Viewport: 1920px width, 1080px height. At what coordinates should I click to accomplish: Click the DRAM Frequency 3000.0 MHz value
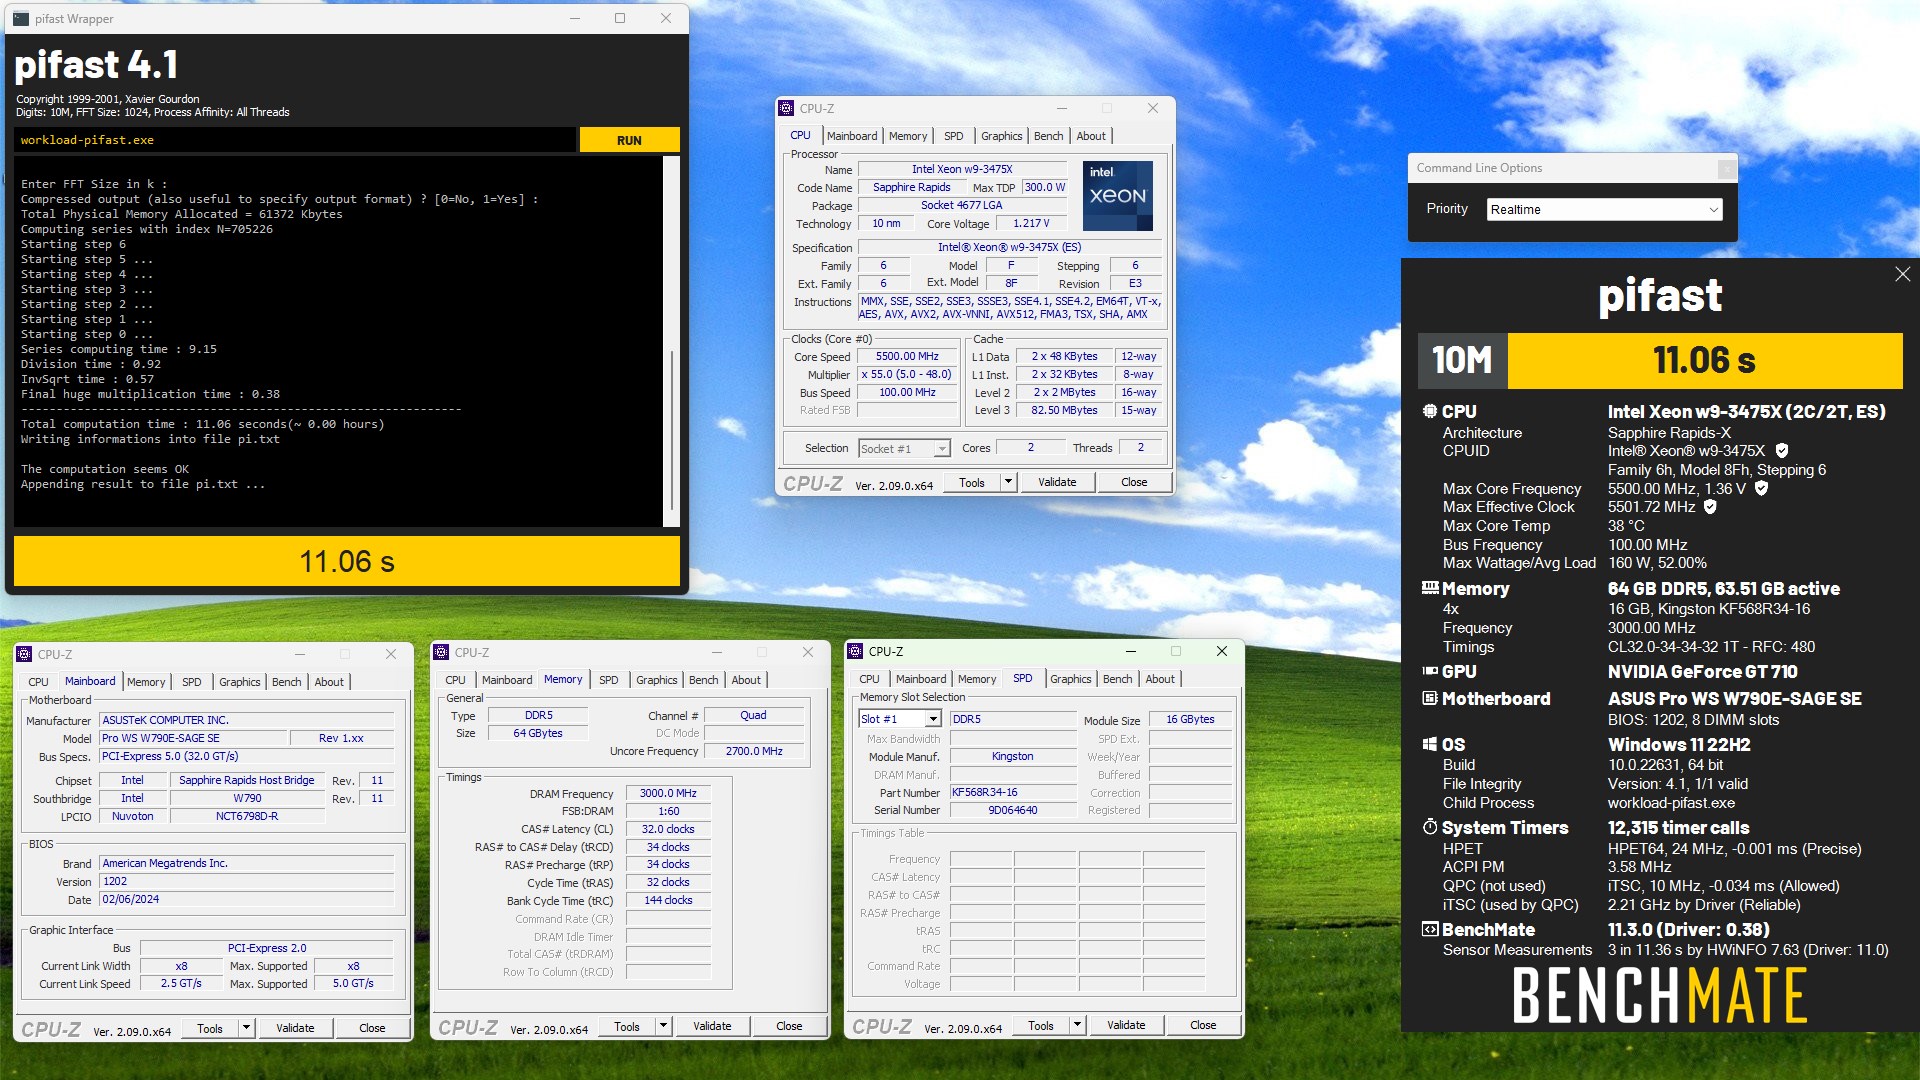click(668, 793)
